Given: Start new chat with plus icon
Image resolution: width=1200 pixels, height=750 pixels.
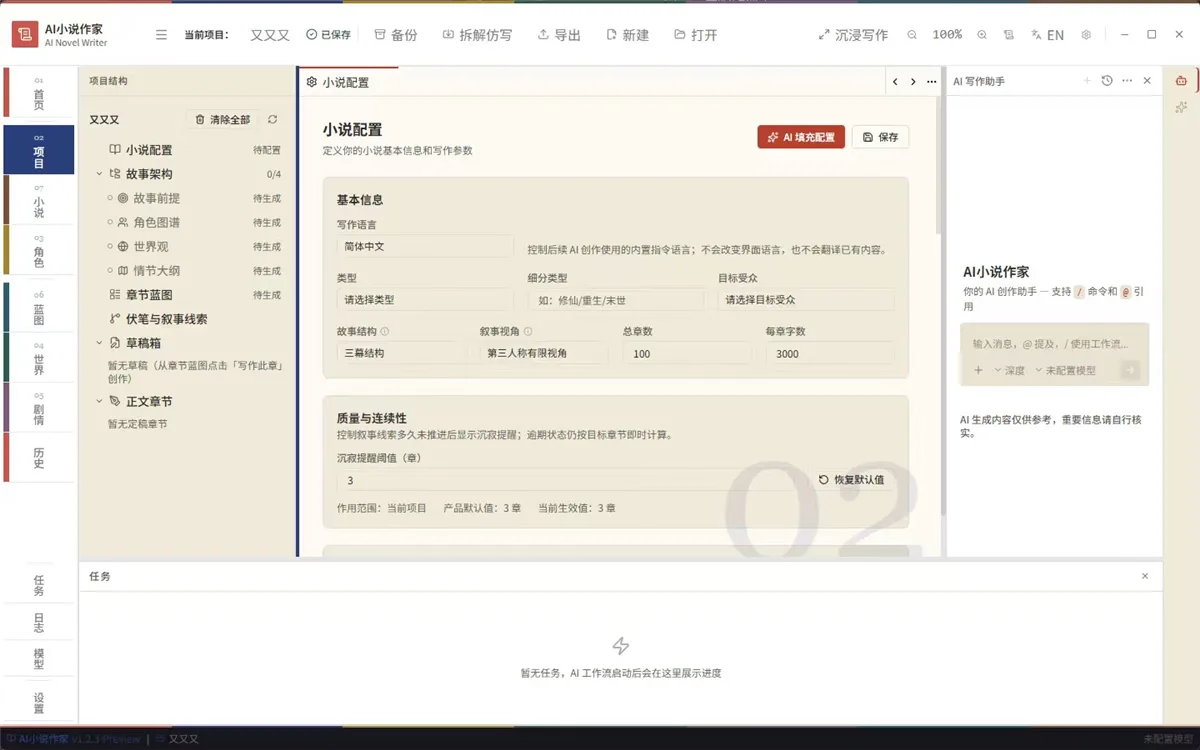Looking at the screenshot, I should (x=1087, y=81).
